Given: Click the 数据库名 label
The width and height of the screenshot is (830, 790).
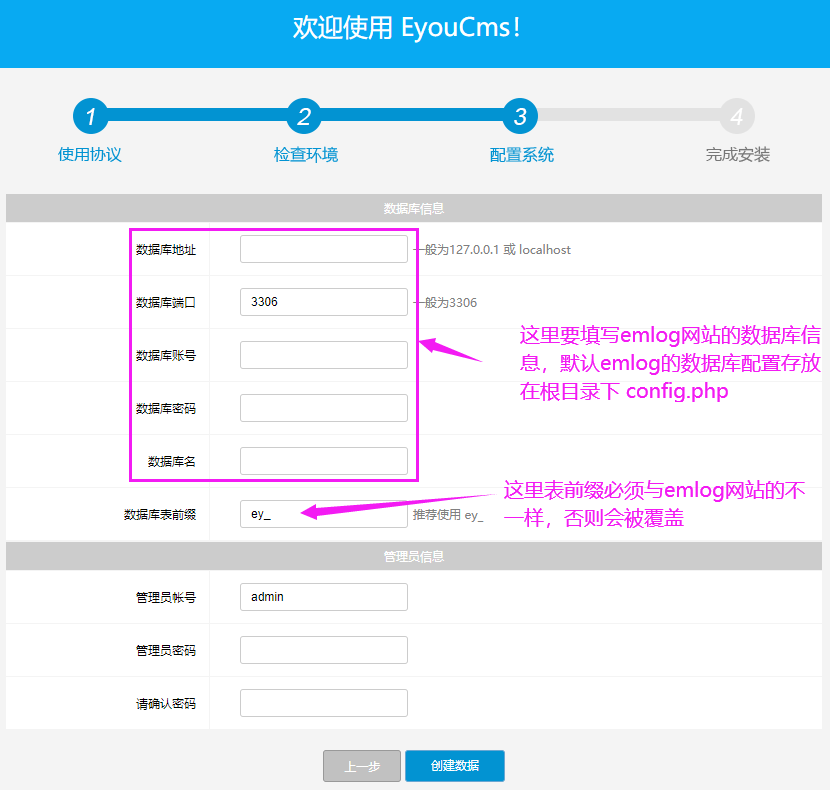Looking at the screenshot, I should 172,461.
